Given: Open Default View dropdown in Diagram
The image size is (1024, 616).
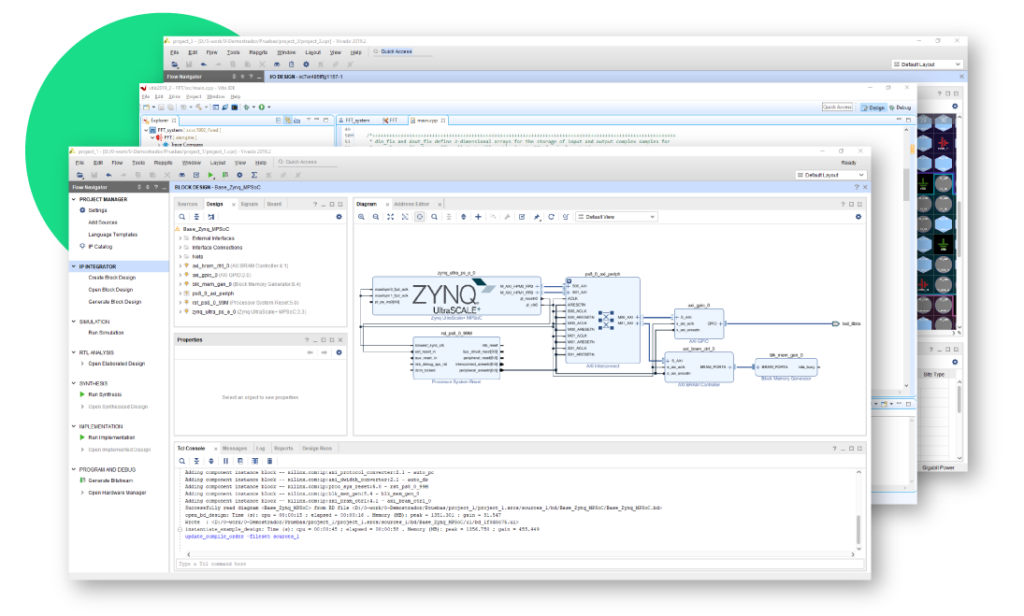Looking at the screenshot, I should coord(616,217).
